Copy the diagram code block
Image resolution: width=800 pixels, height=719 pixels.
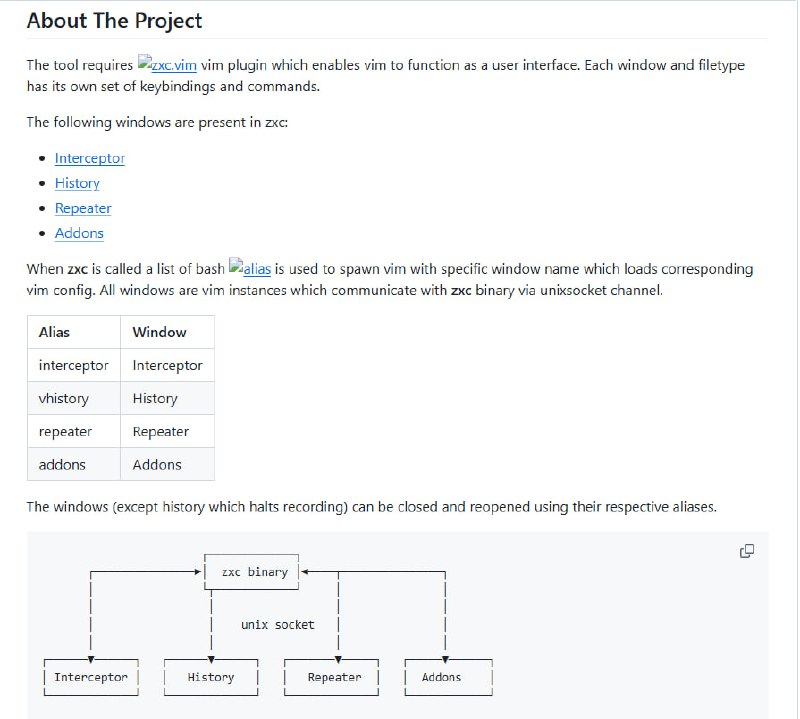coord(746,551)
